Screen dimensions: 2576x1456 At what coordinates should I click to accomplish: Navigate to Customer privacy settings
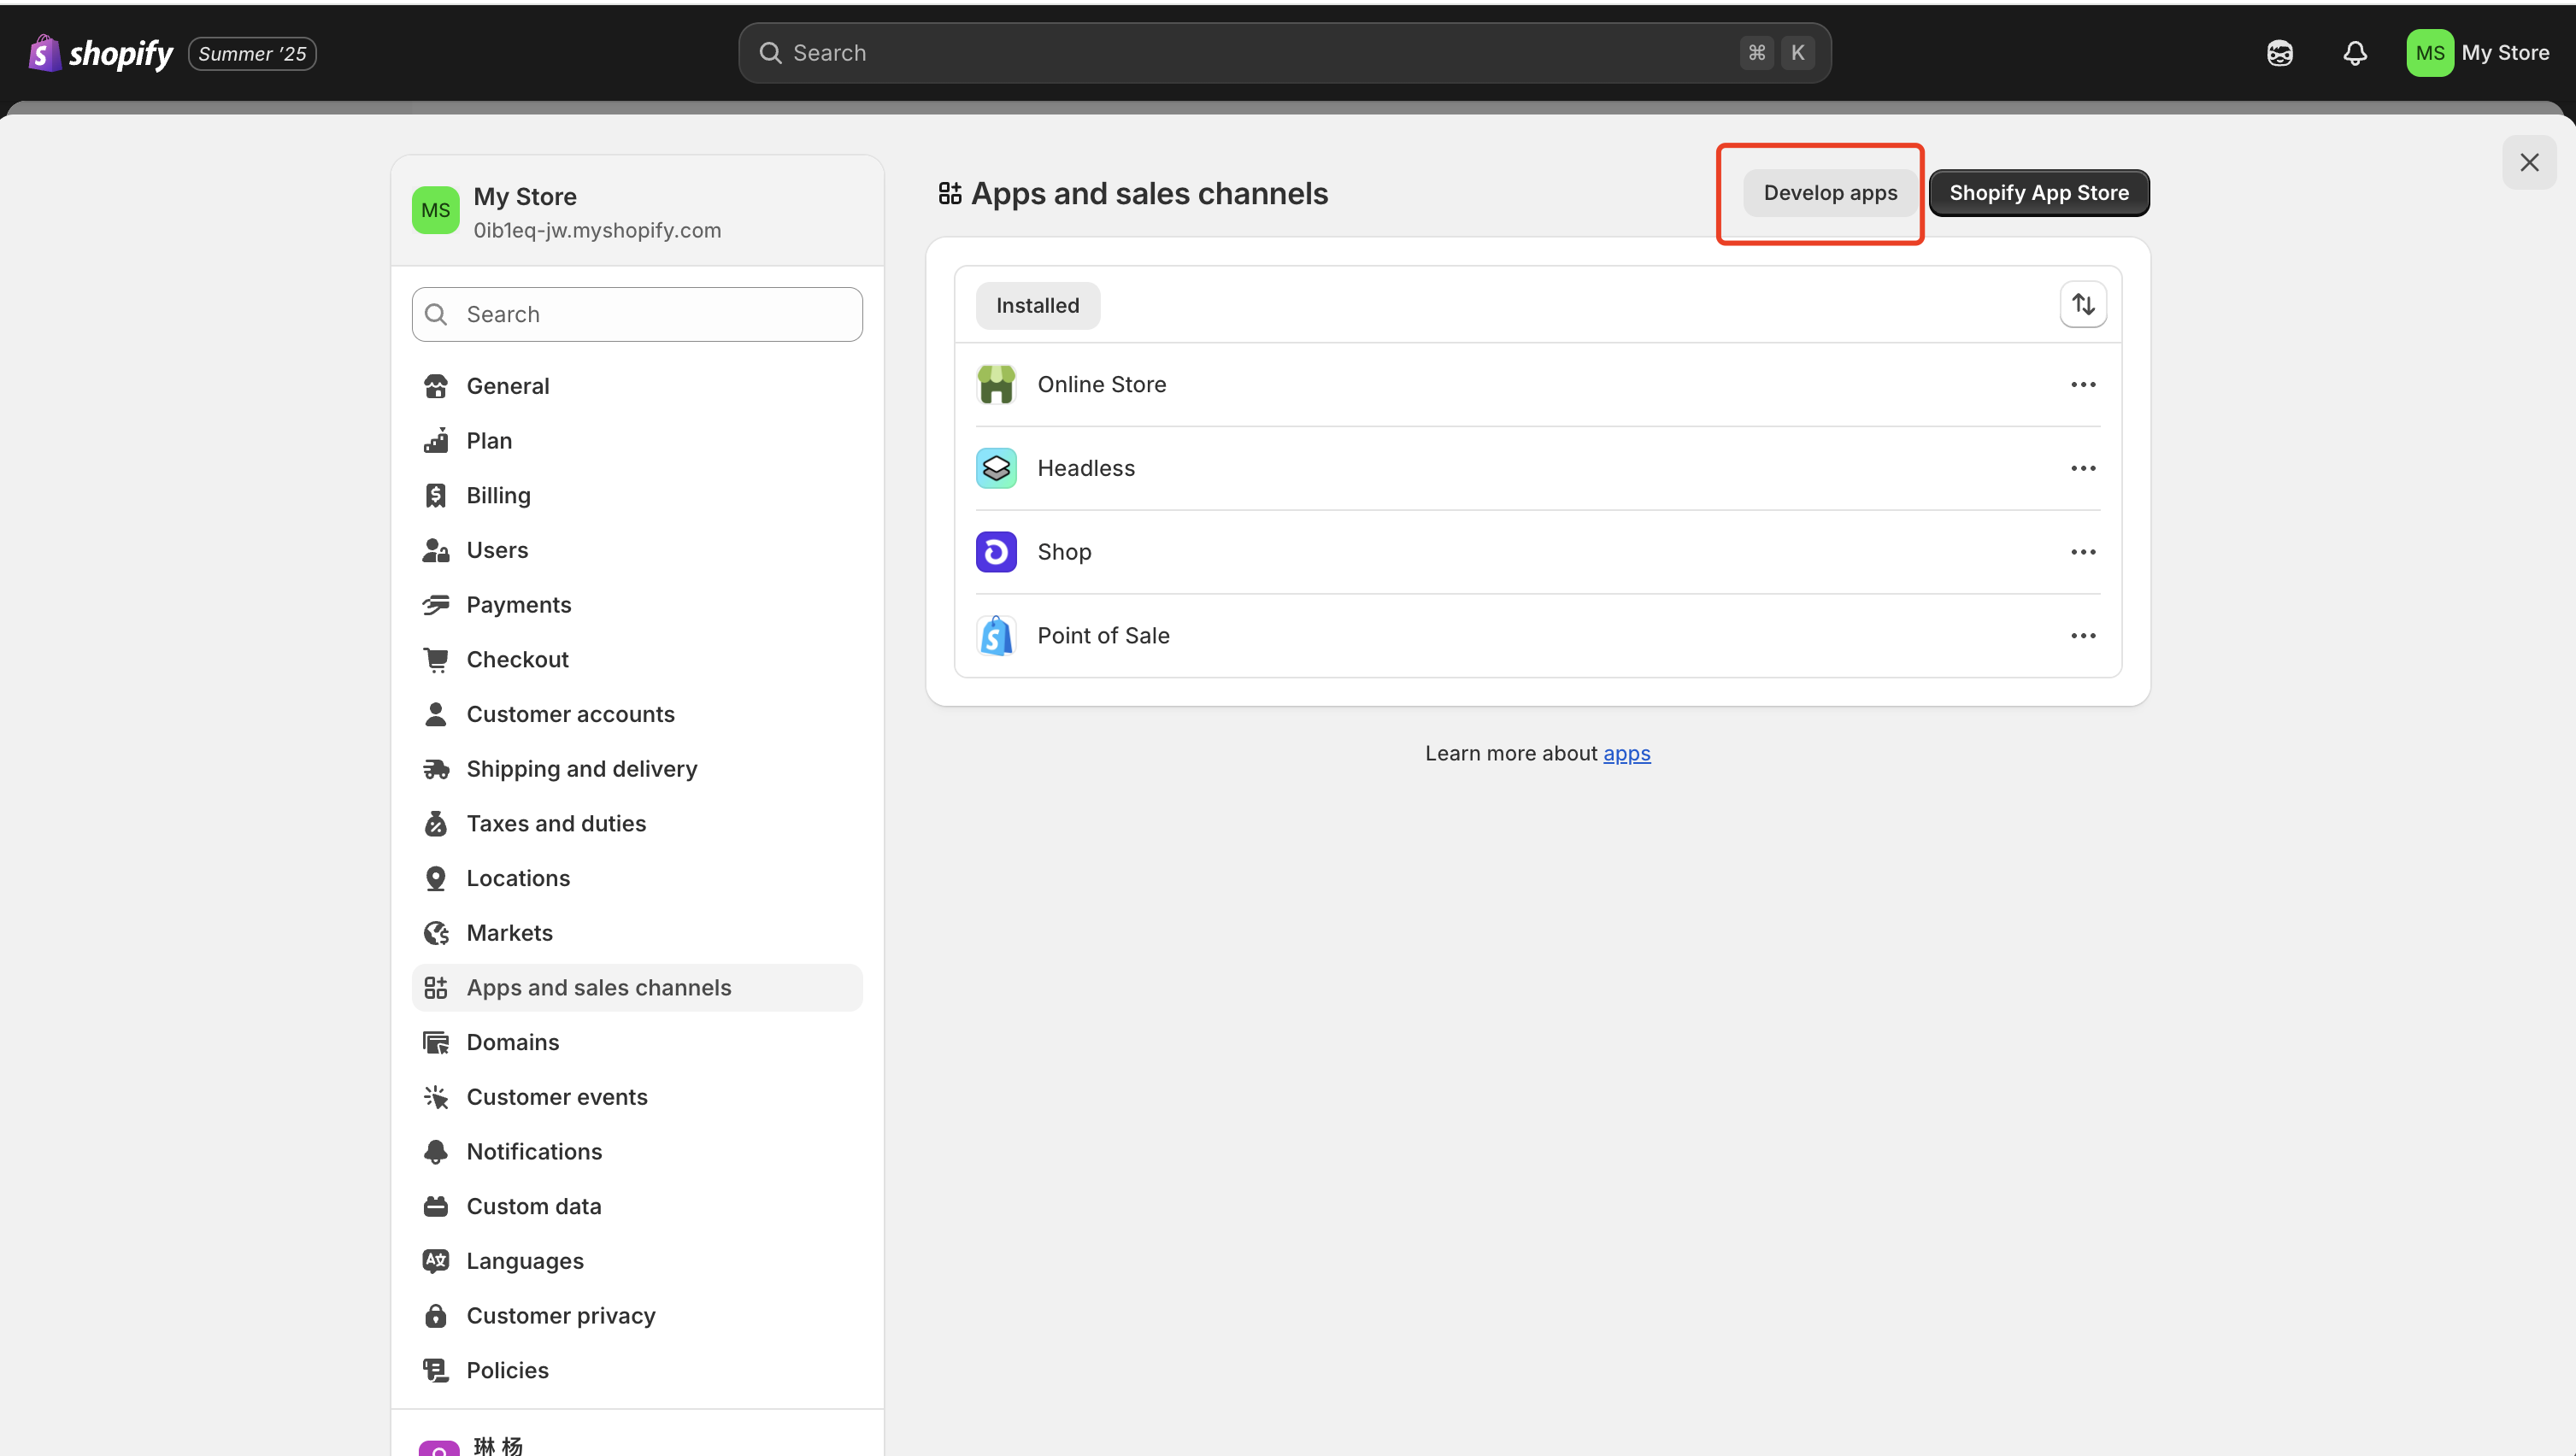pos(560,1316)
